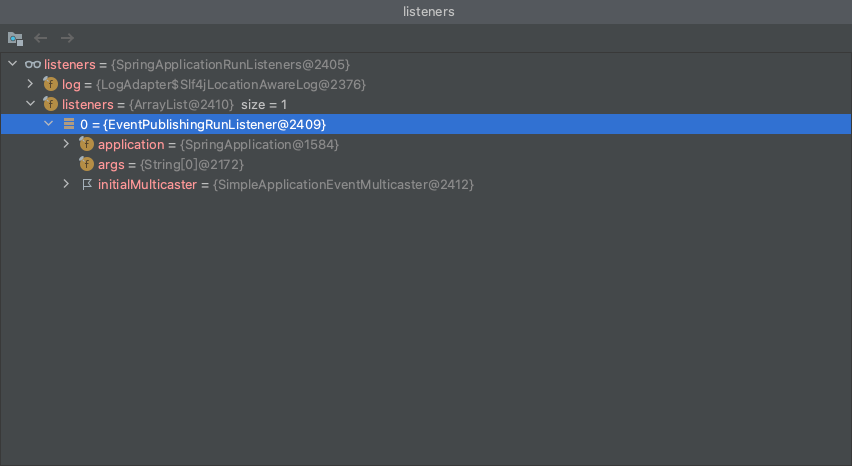Collapse the EventPublishingRunListener element 0
This screenshot has height=466, width=852.
(49, 124)
